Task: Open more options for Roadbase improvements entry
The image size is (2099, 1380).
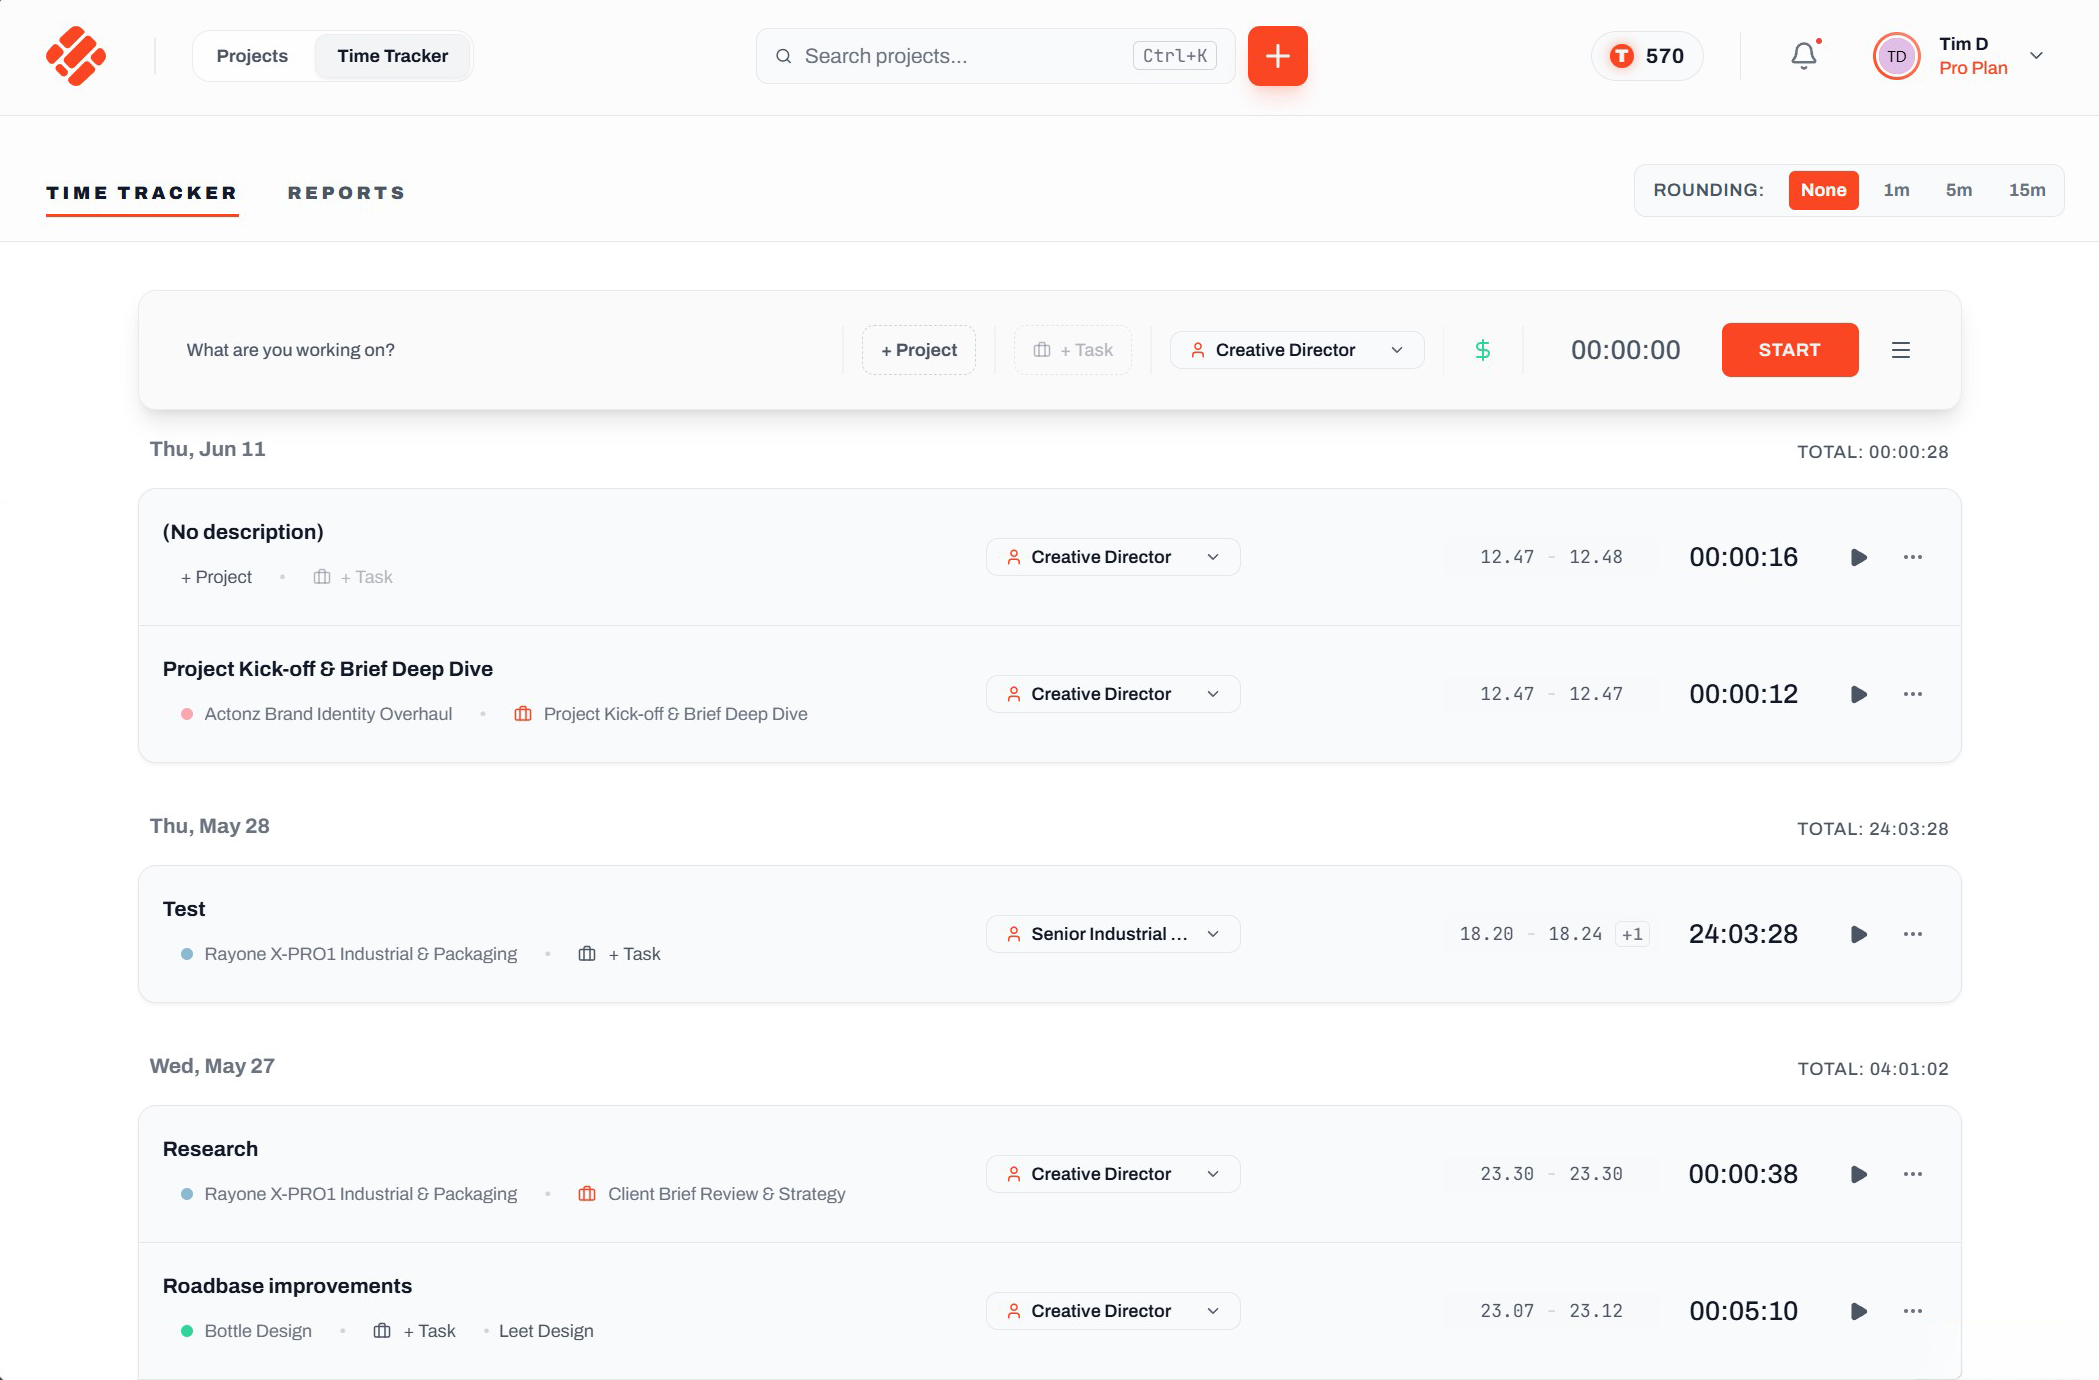Action: point(1913,1311)
